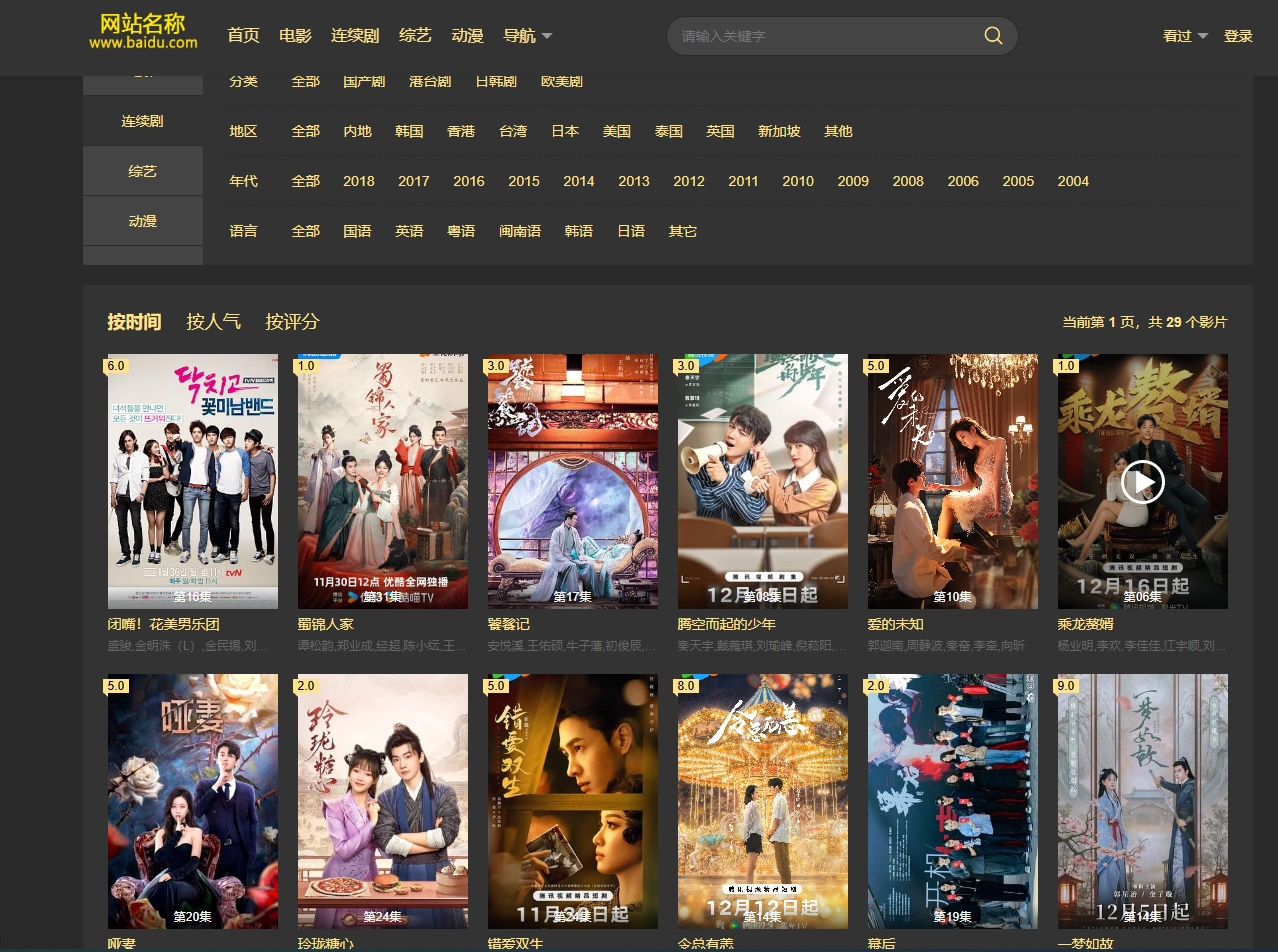Click the 饕餮记 title link

click(509, 624)
